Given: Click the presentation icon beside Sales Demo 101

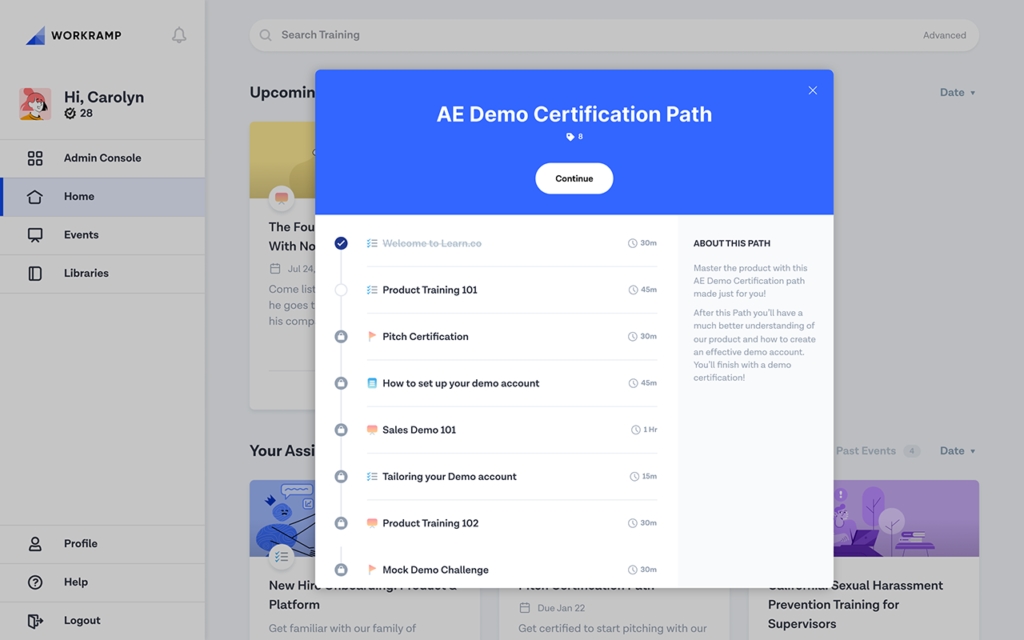Looking at the screenshot, I should [x=372, y=430].
